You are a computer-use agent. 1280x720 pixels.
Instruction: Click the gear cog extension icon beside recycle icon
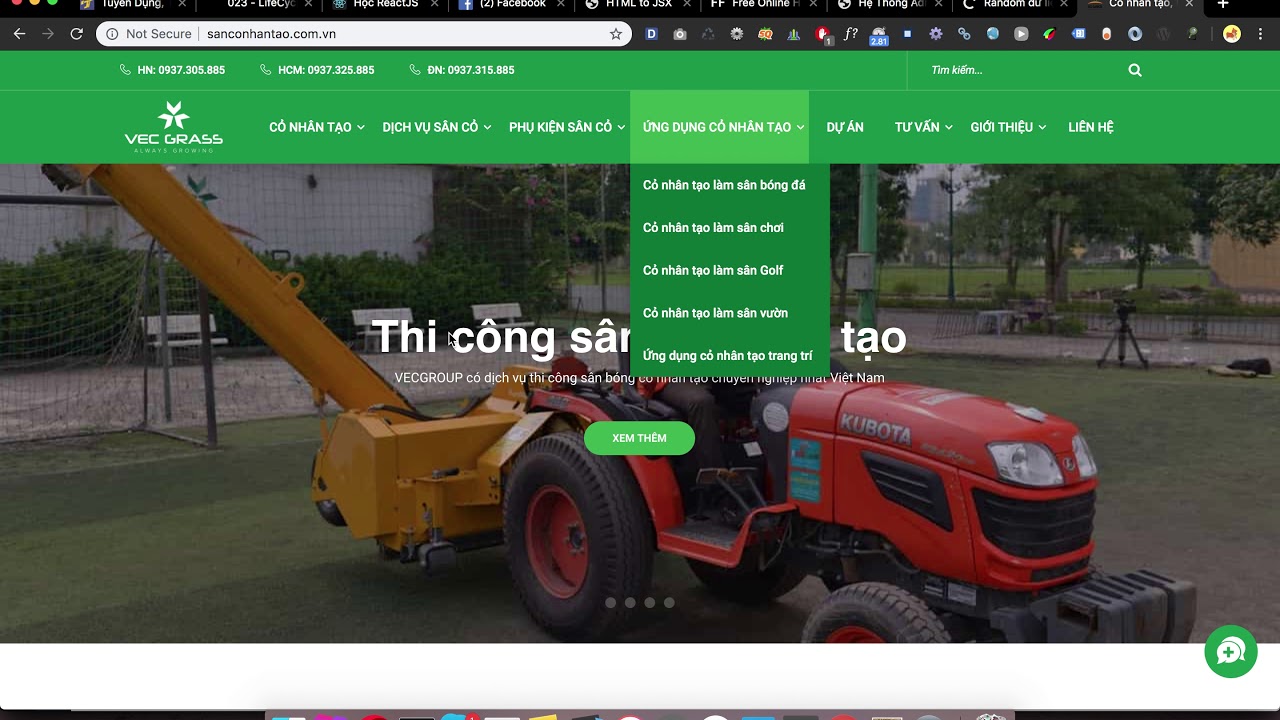(737, 34)
